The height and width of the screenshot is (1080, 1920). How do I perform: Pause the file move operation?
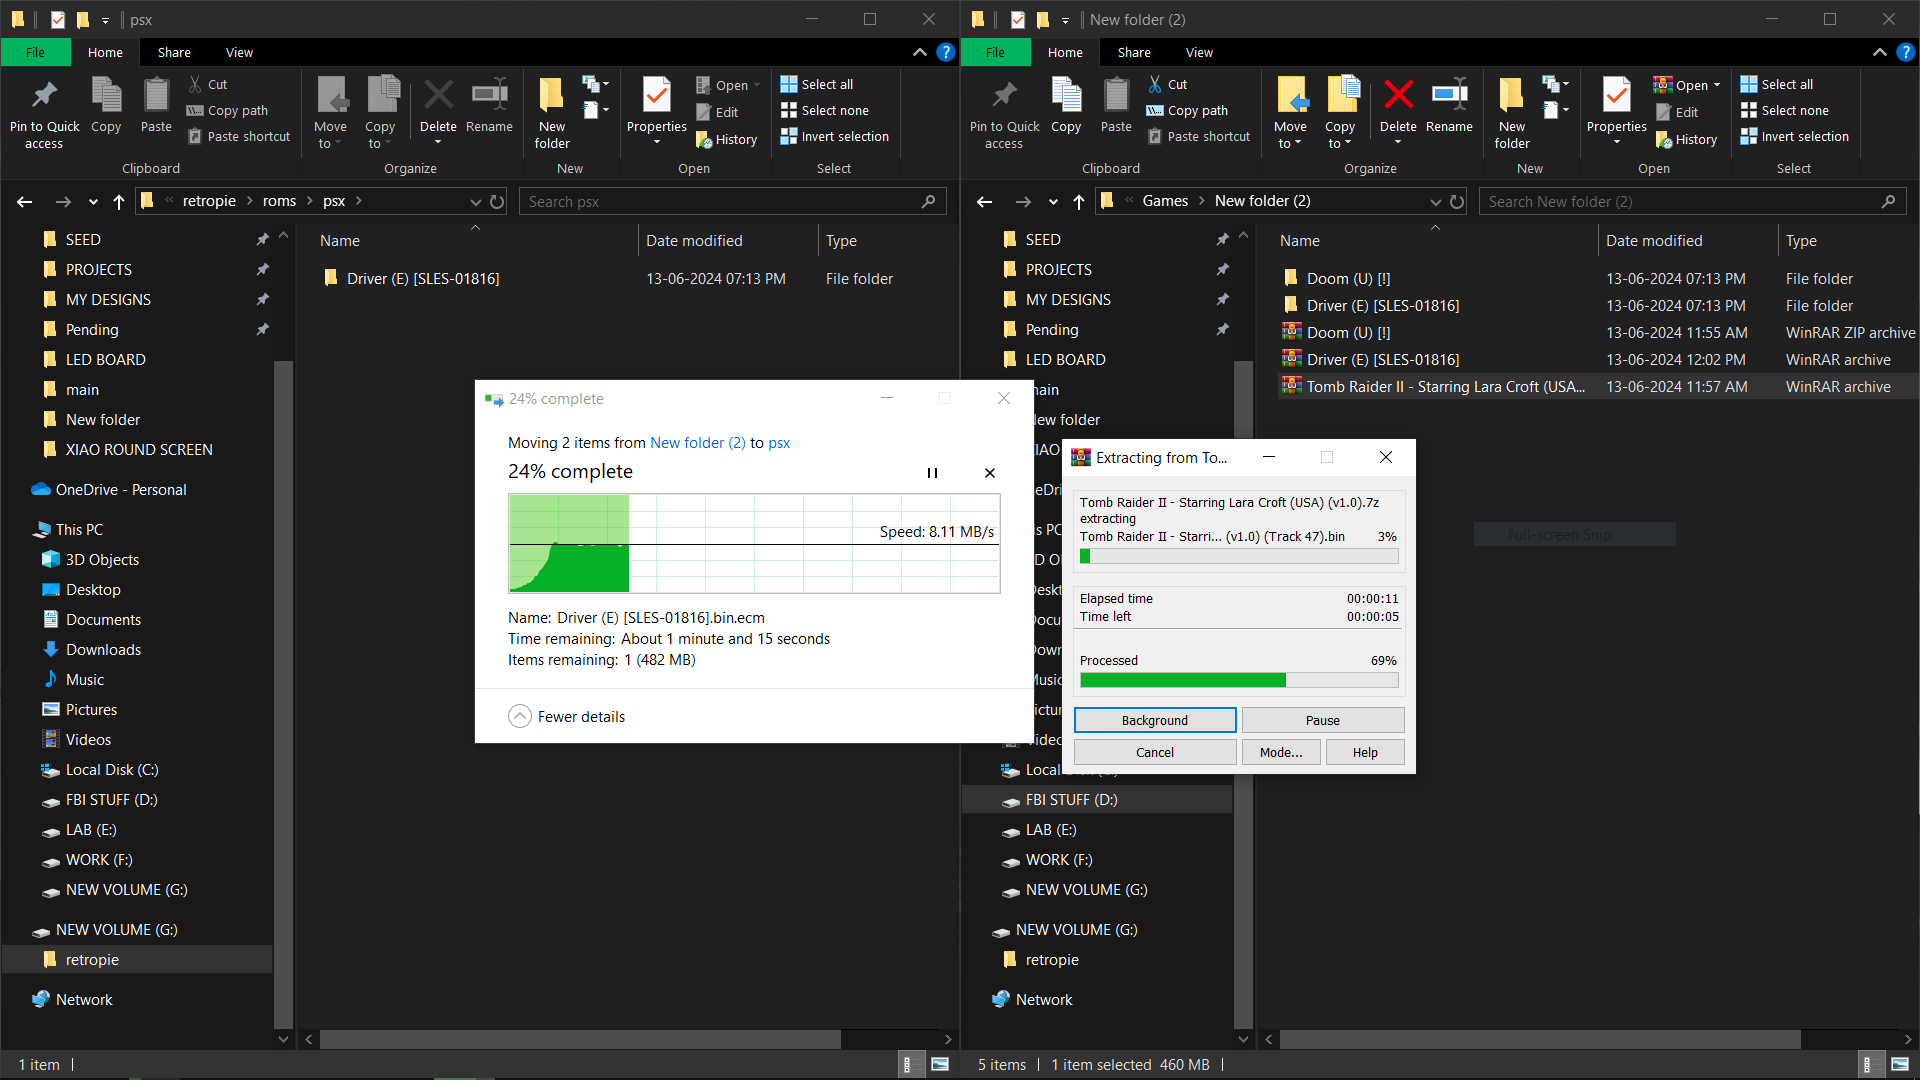coord(932,473)
